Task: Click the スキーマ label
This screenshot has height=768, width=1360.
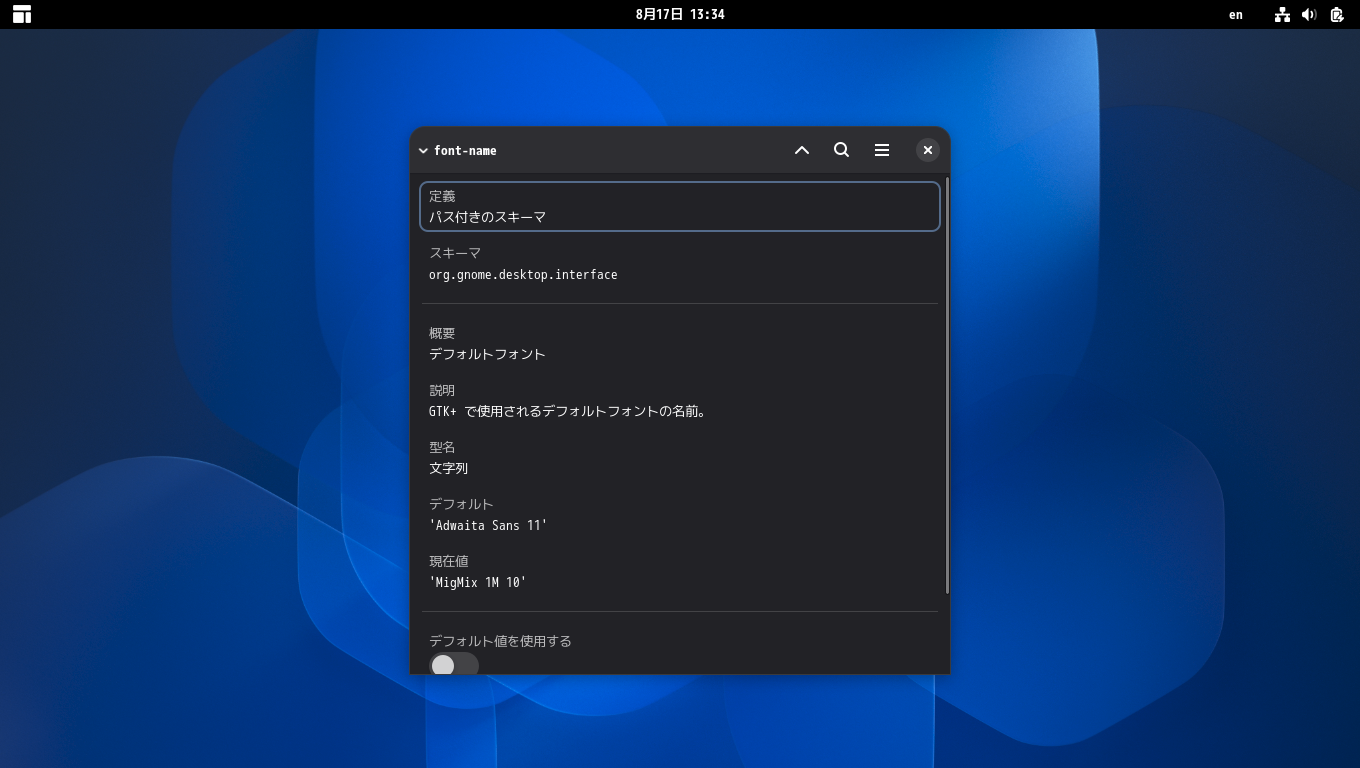Action: click(455, 253)
